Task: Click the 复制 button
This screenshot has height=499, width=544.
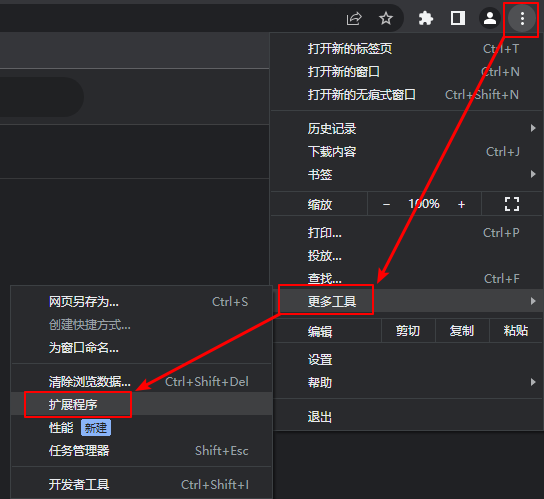Action: pos(462,331)
